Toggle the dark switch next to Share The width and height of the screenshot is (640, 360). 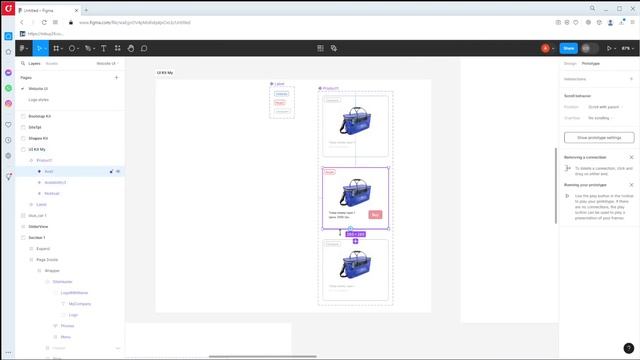coord(589,48)
